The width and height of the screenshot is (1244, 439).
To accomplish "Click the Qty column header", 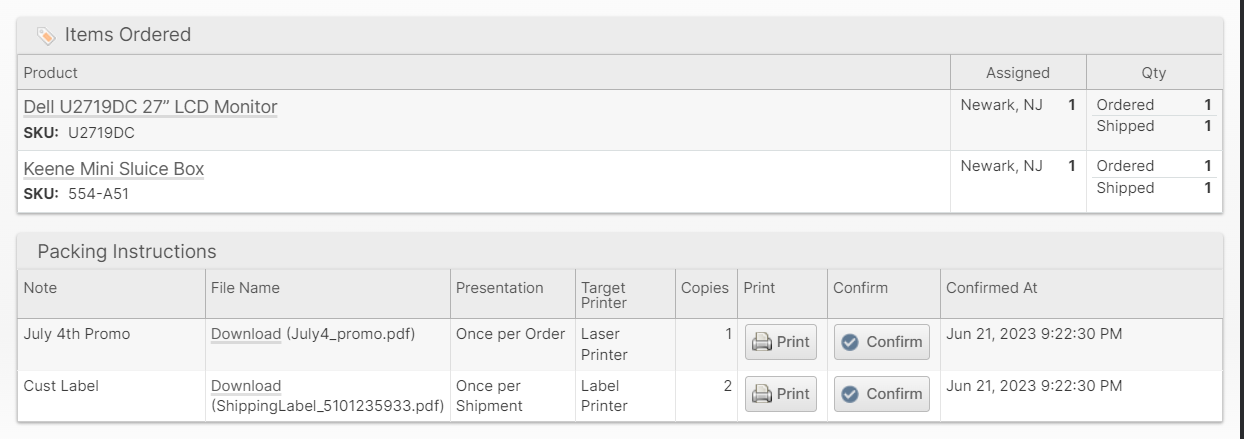I will (x=1153, y=73).
